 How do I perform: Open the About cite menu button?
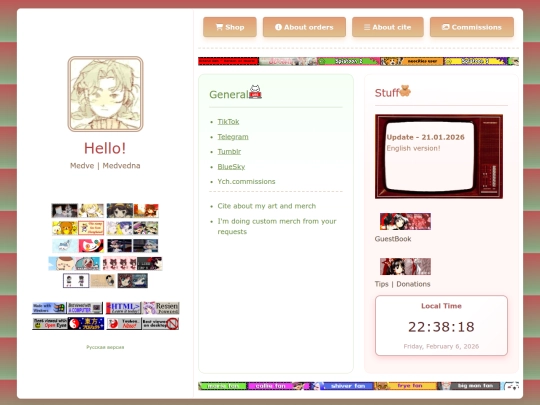tap(387, 27)
